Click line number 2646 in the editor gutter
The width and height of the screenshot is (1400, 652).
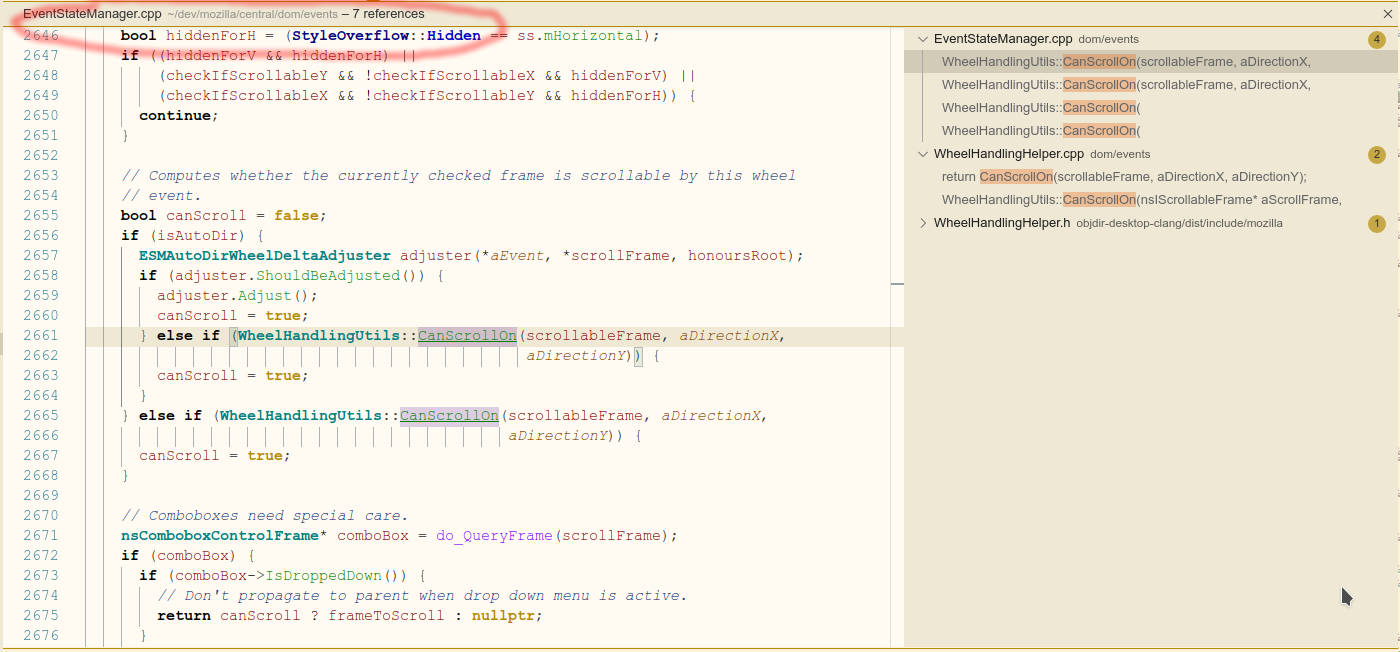[x=41, y=35]
